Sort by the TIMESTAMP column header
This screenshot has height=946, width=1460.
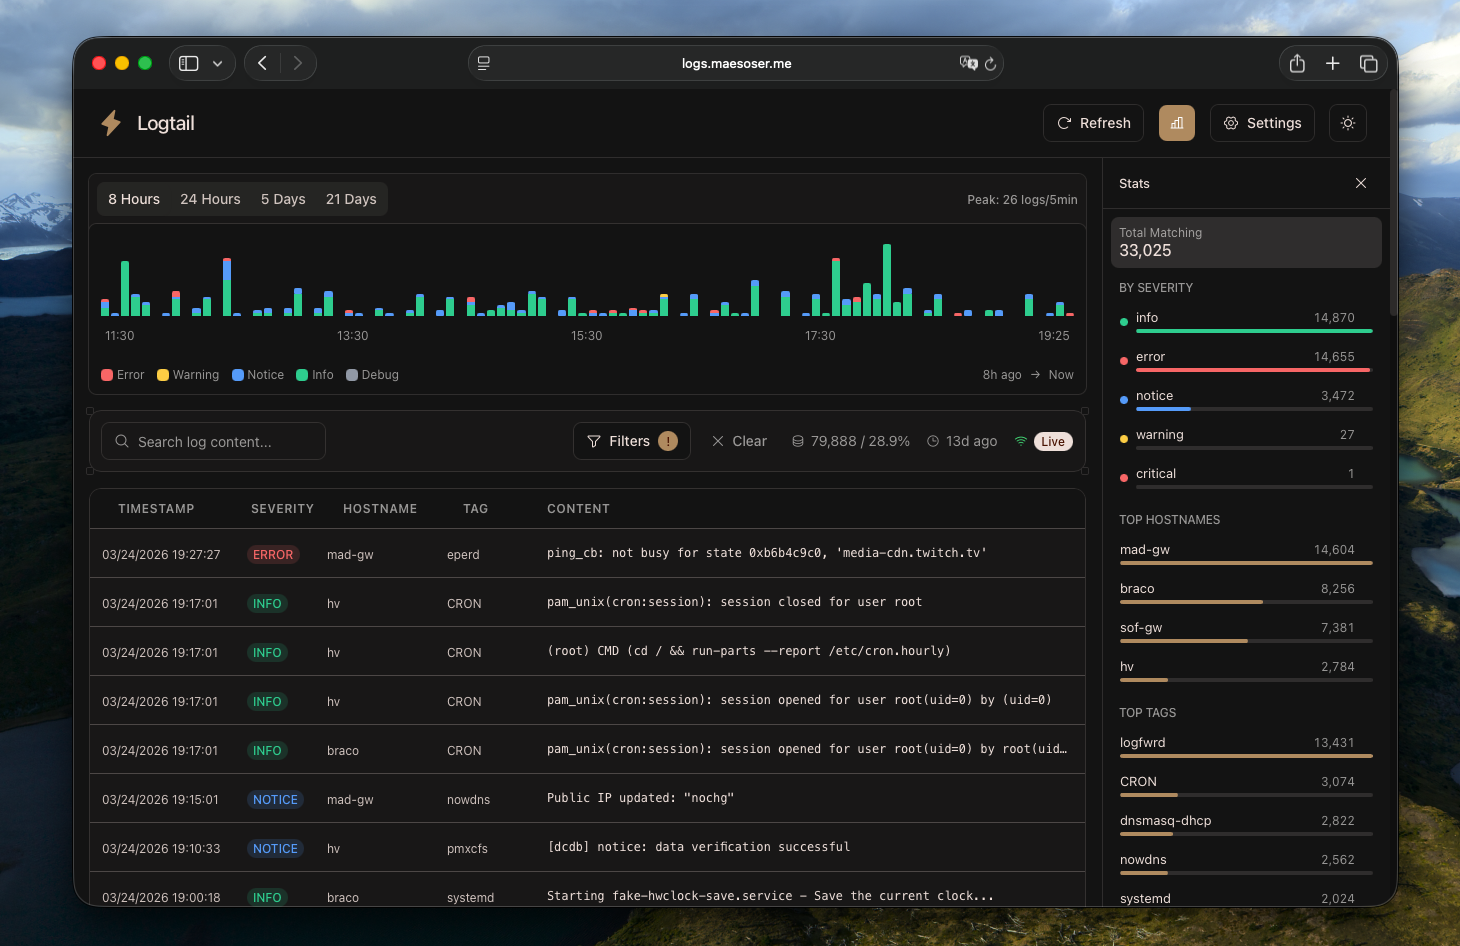click(x=156, y=509)
